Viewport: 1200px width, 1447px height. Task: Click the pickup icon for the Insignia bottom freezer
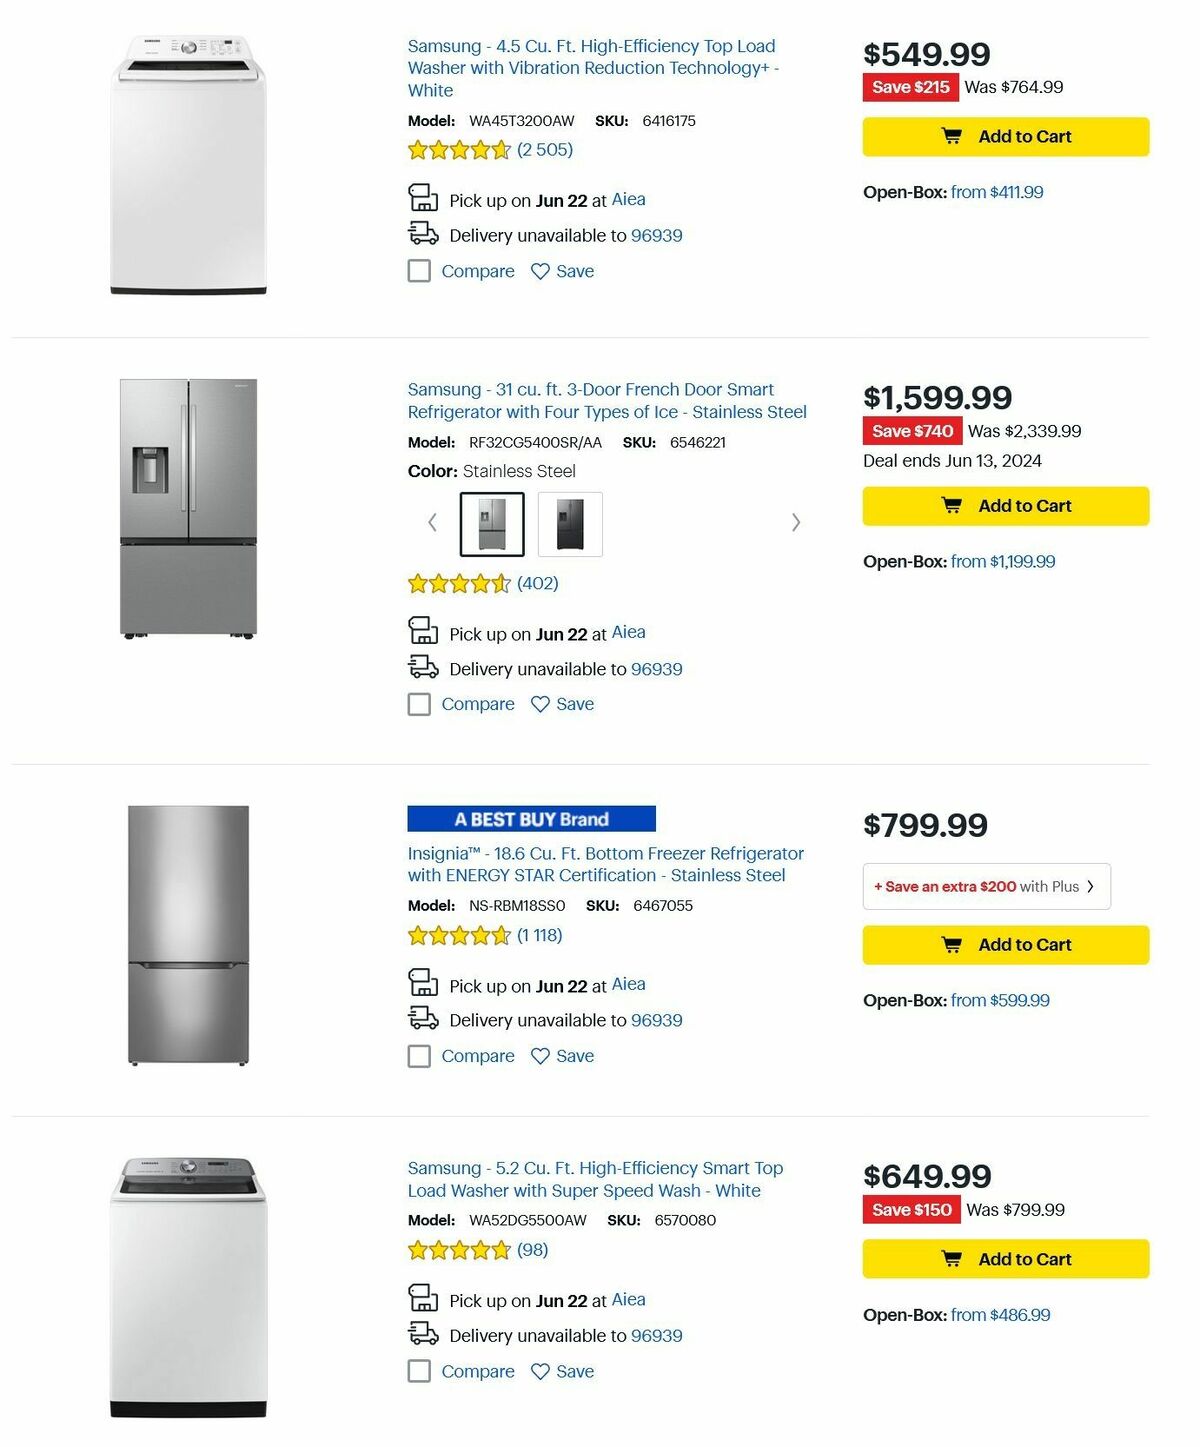(423, 984)
